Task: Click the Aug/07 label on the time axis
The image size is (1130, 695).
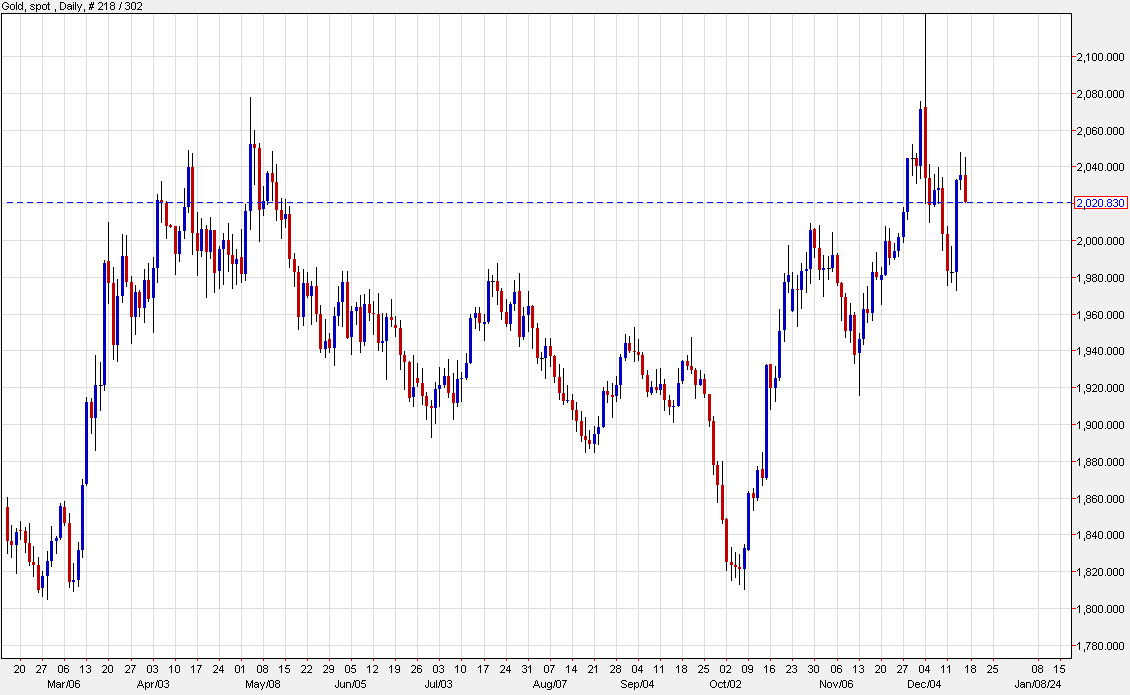Action: [548, 685]
